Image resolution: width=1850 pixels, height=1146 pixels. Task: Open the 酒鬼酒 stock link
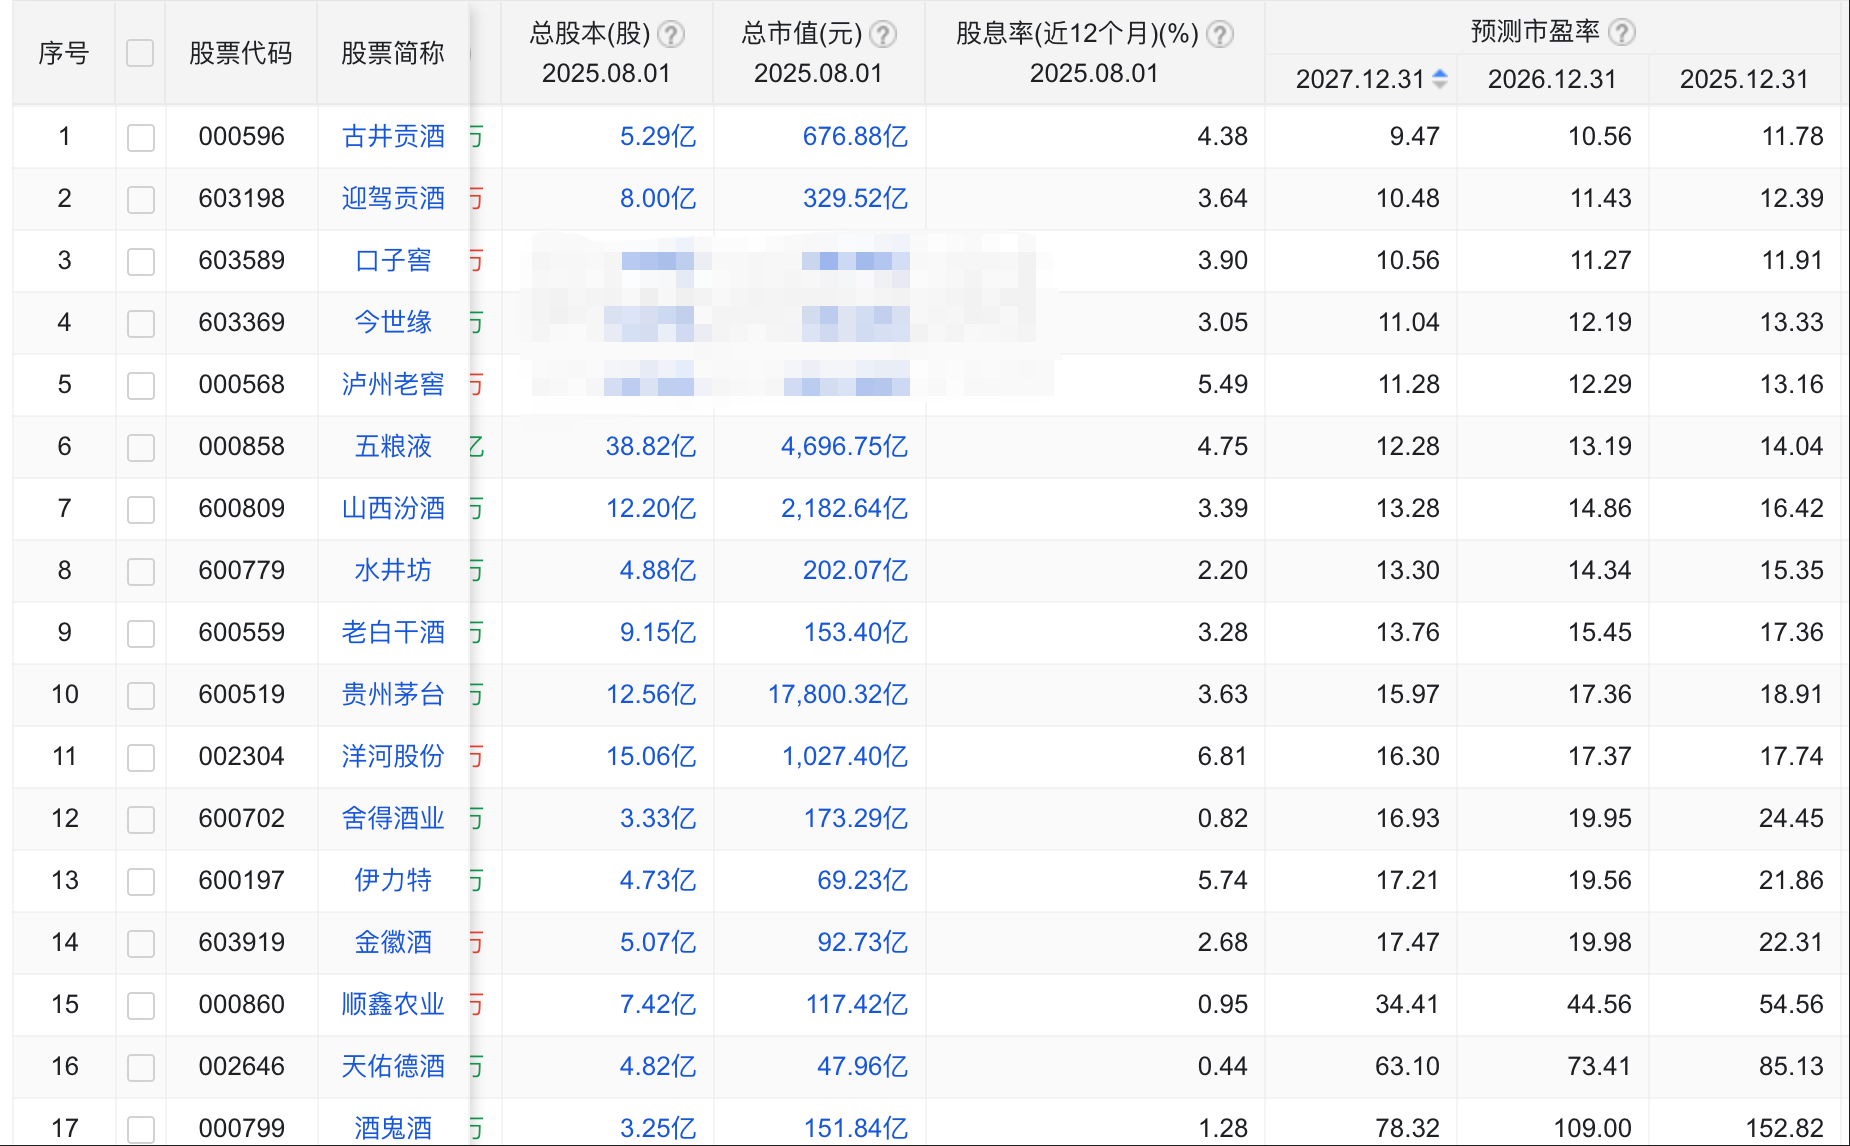click(x=393, y=1128)
